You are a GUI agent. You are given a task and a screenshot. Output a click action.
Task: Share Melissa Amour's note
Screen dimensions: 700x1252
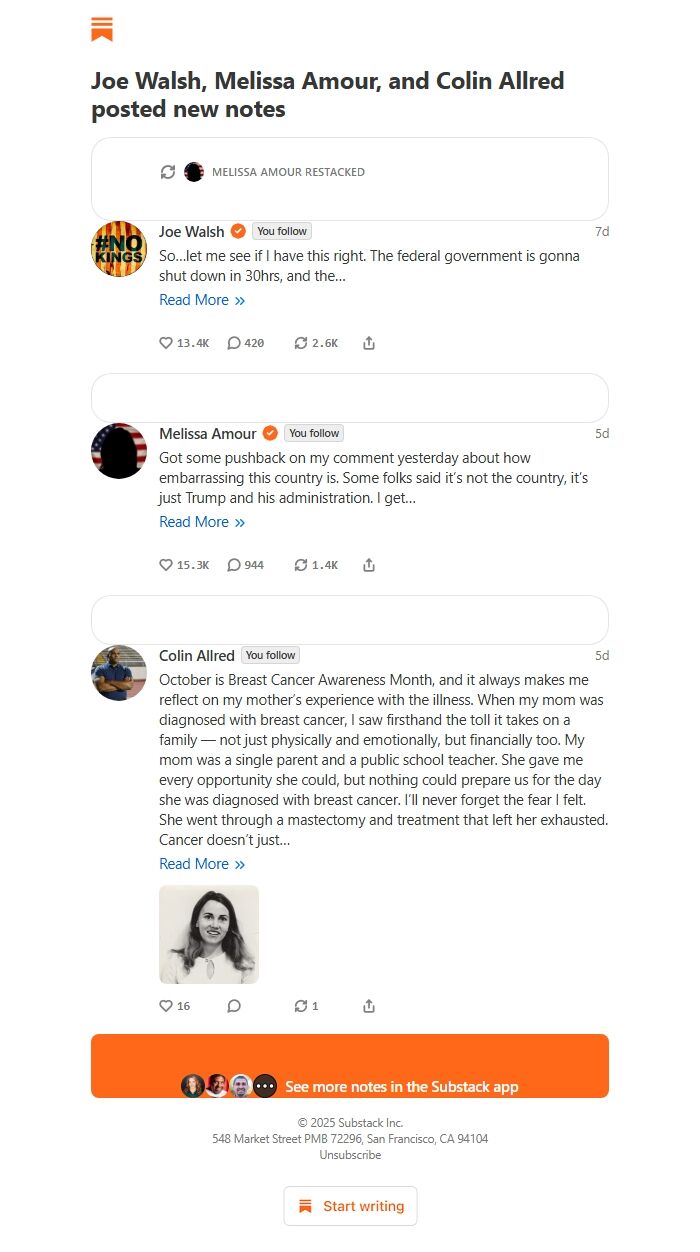point(369,565)
